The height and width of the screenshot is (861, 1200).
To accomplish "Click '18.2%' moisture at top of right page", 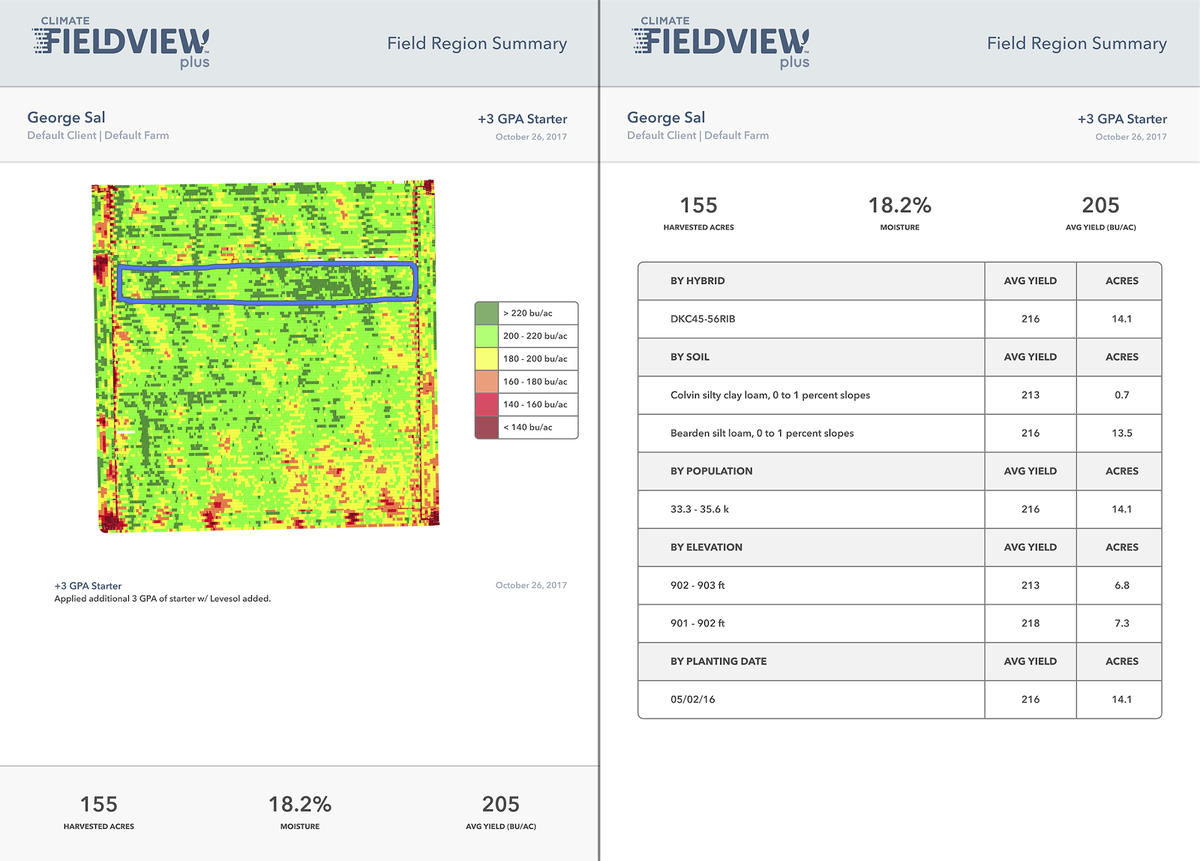I will [x=900, y=205].
